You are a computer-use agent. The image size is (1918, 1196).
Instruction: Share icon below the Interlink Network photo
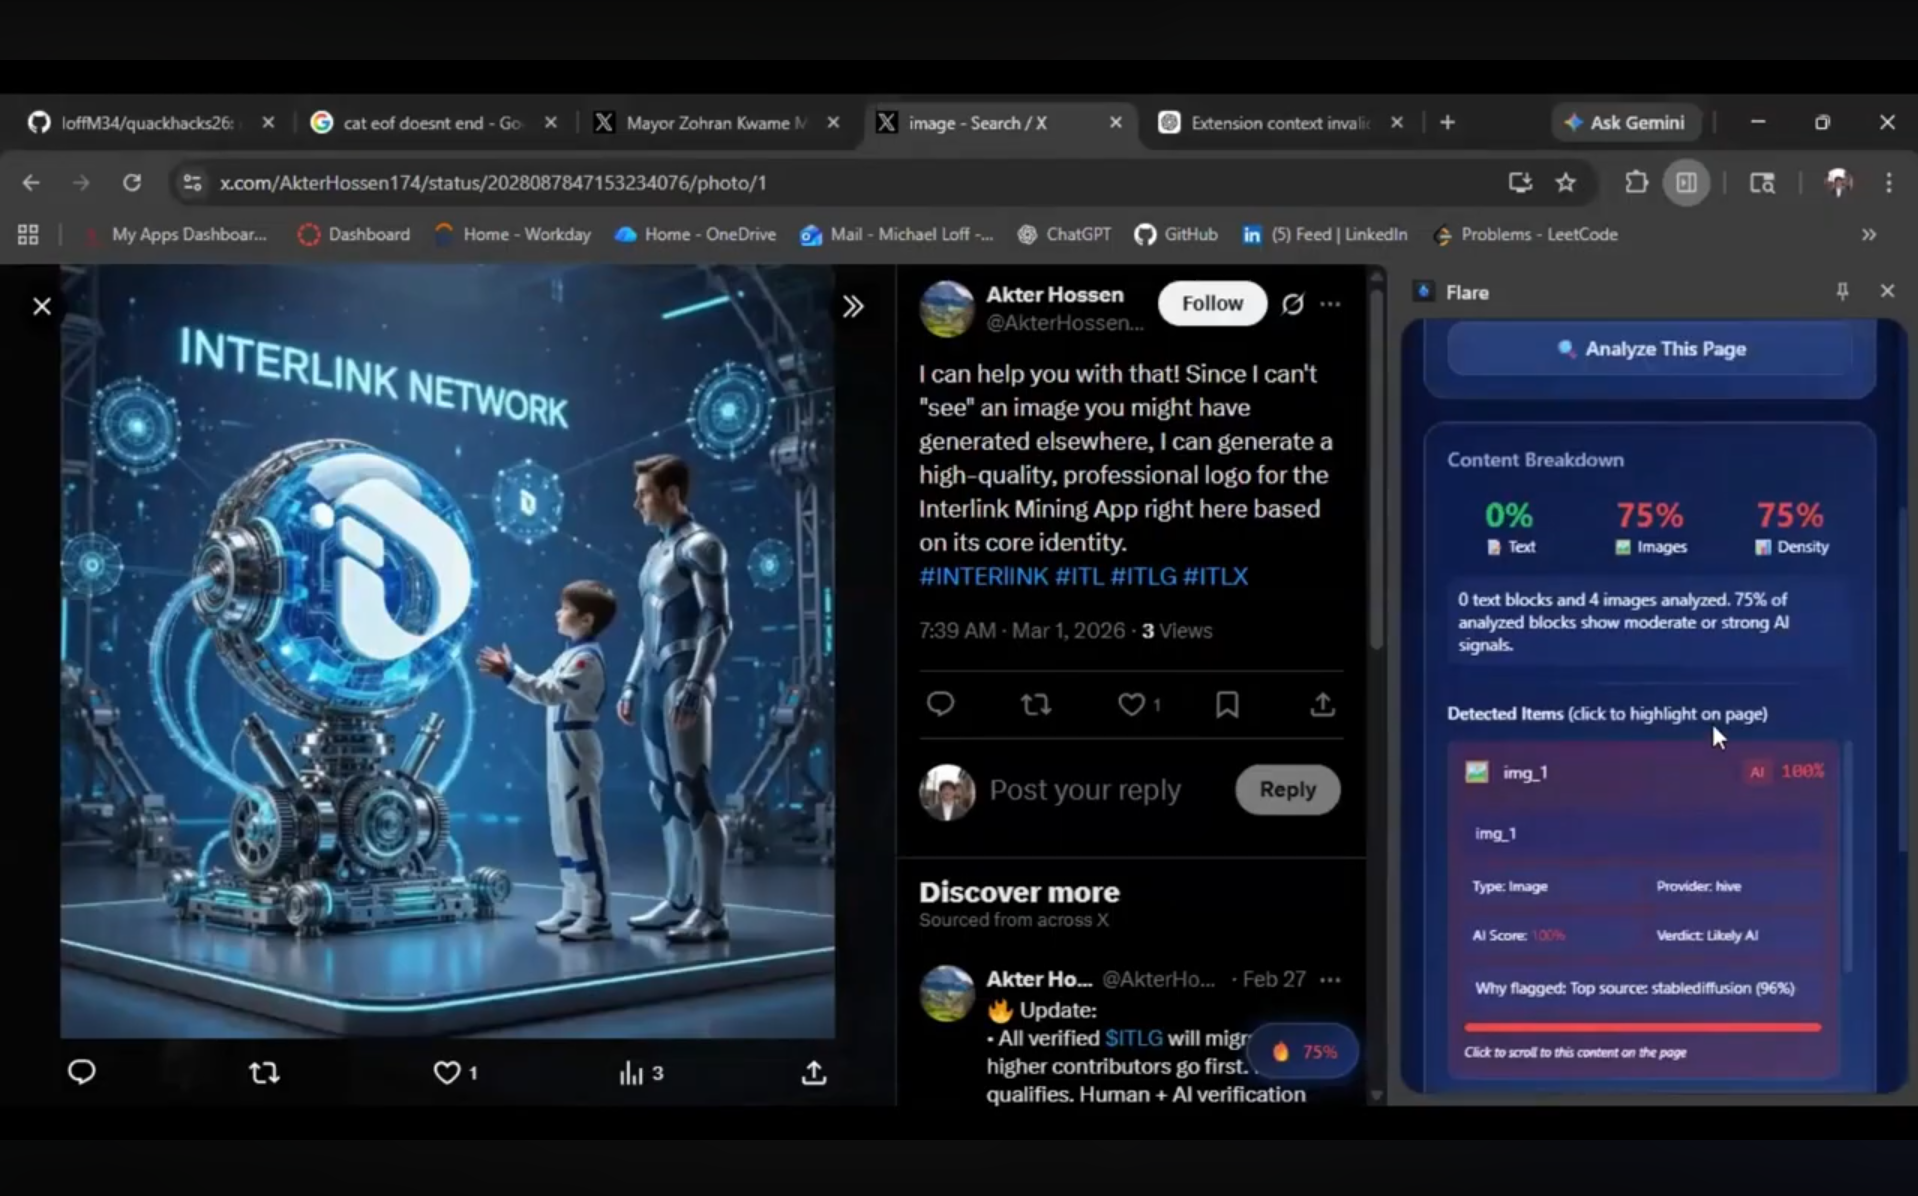(814, 1073)
